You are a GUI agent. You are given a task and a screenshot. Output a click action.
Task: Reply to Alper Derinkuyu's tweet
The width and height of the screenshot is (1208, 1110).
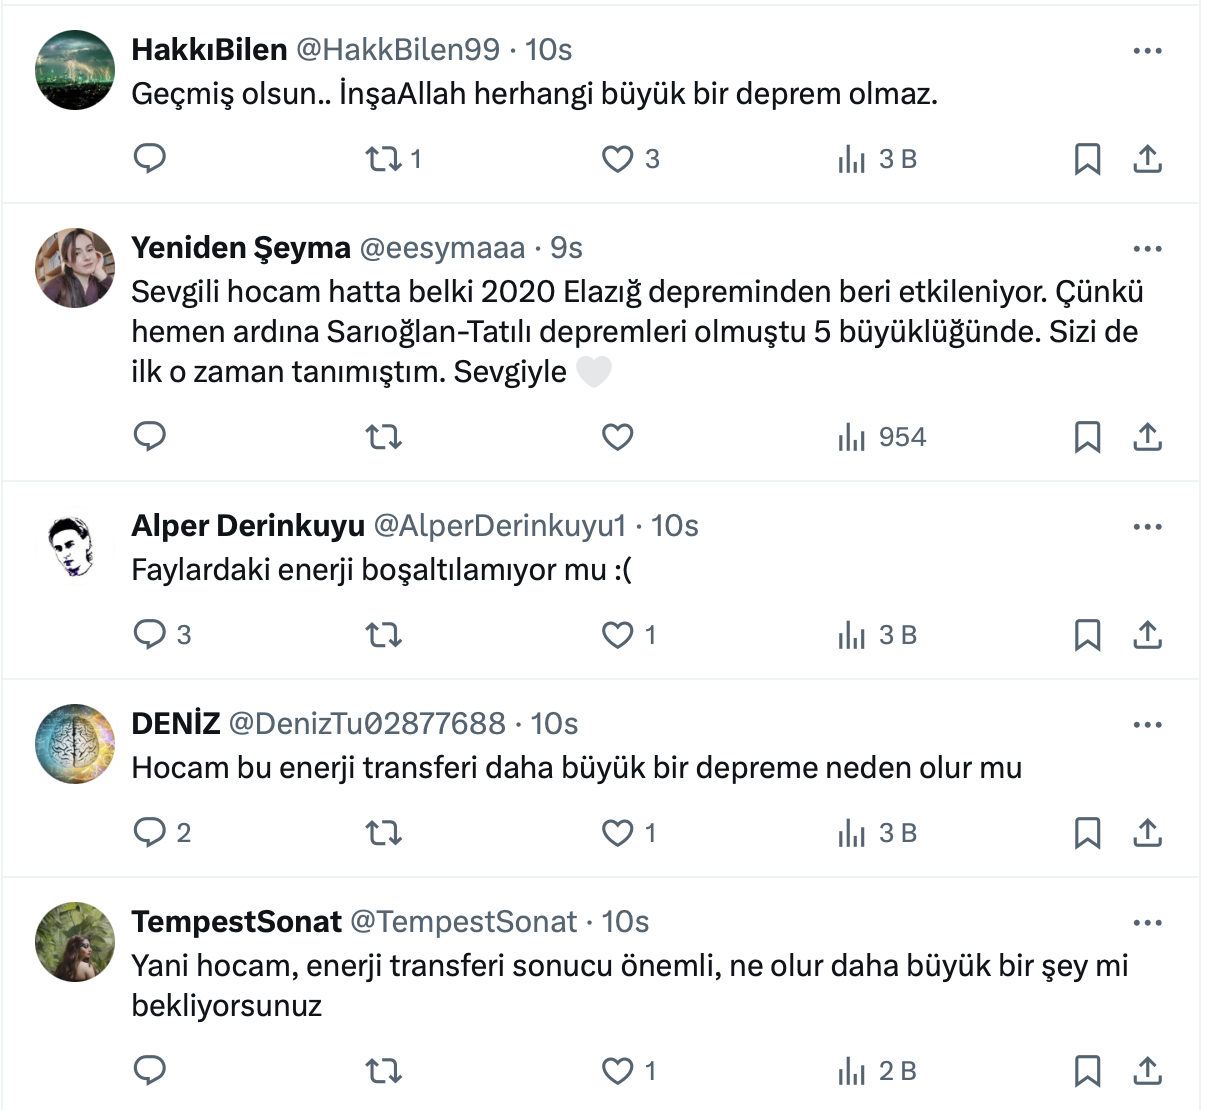click(x=150, y=635)
